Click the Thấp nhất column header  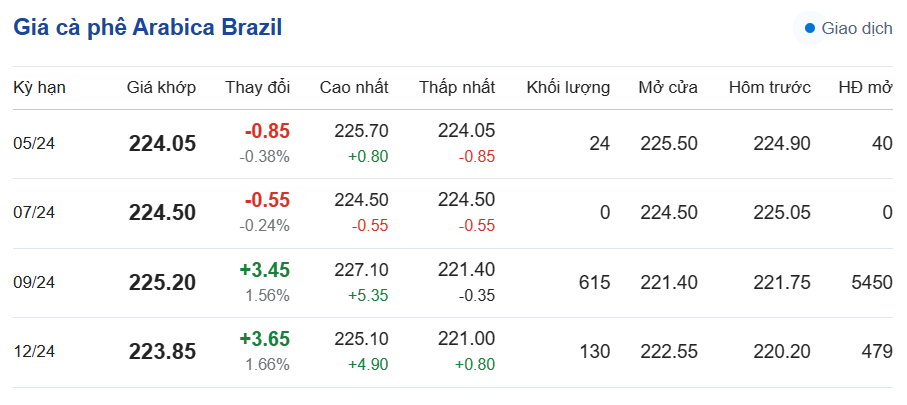457,87
